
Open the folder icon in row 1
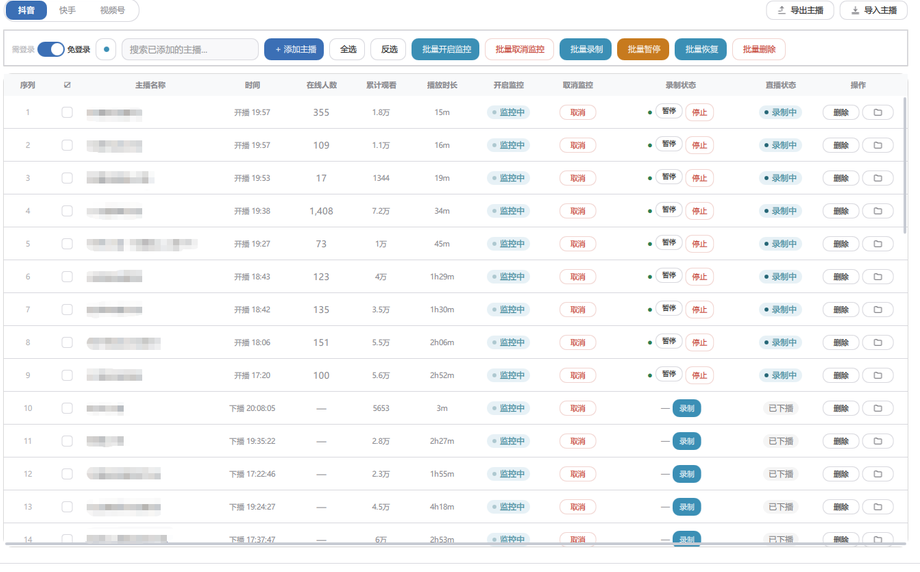coord(878,112)
